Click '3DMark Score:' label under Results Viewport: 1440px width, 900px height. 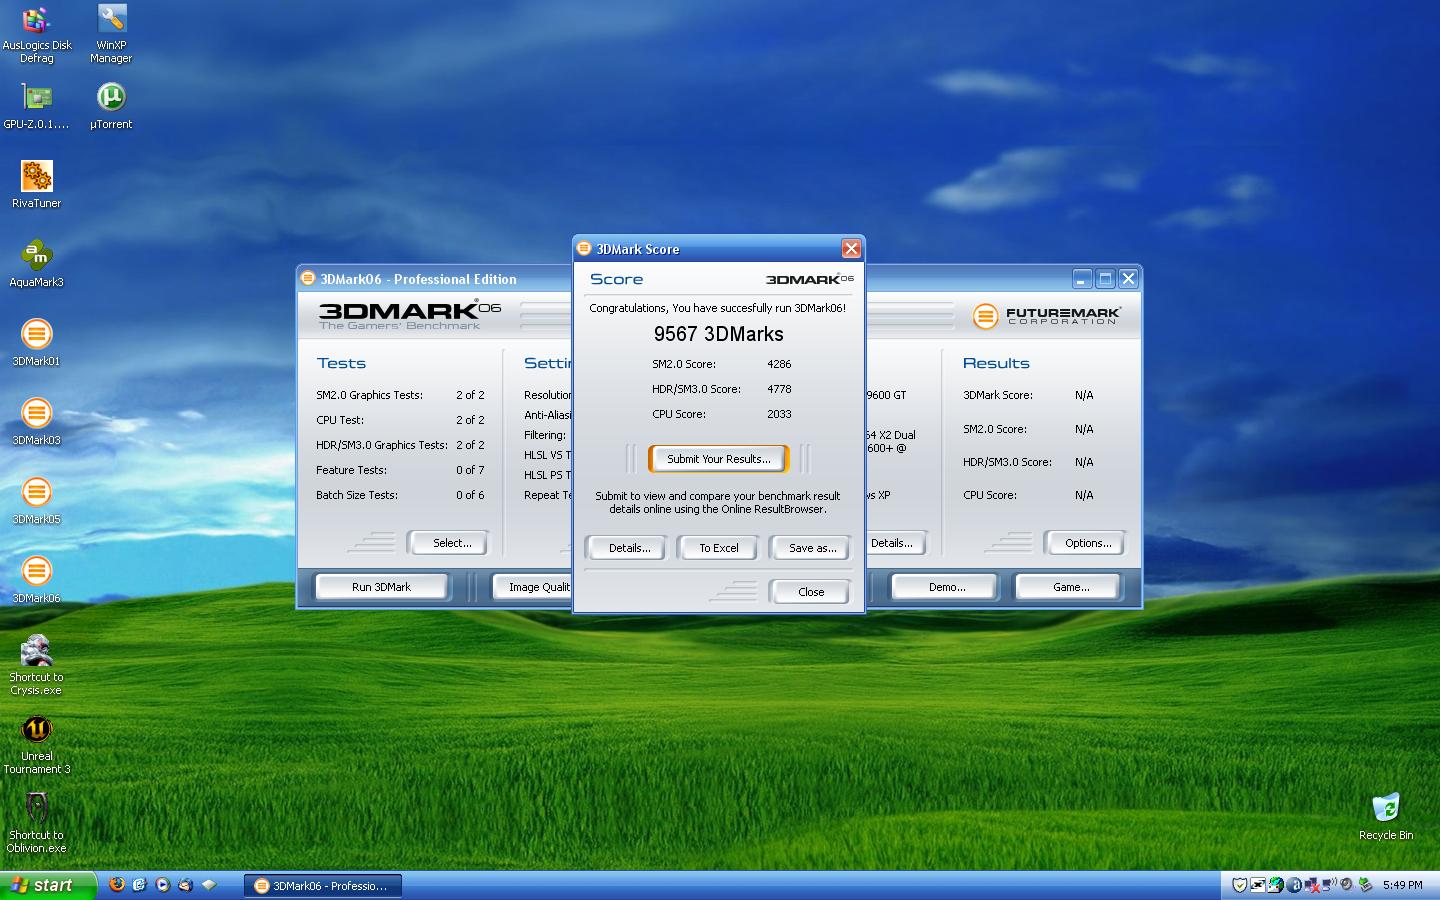997,395
